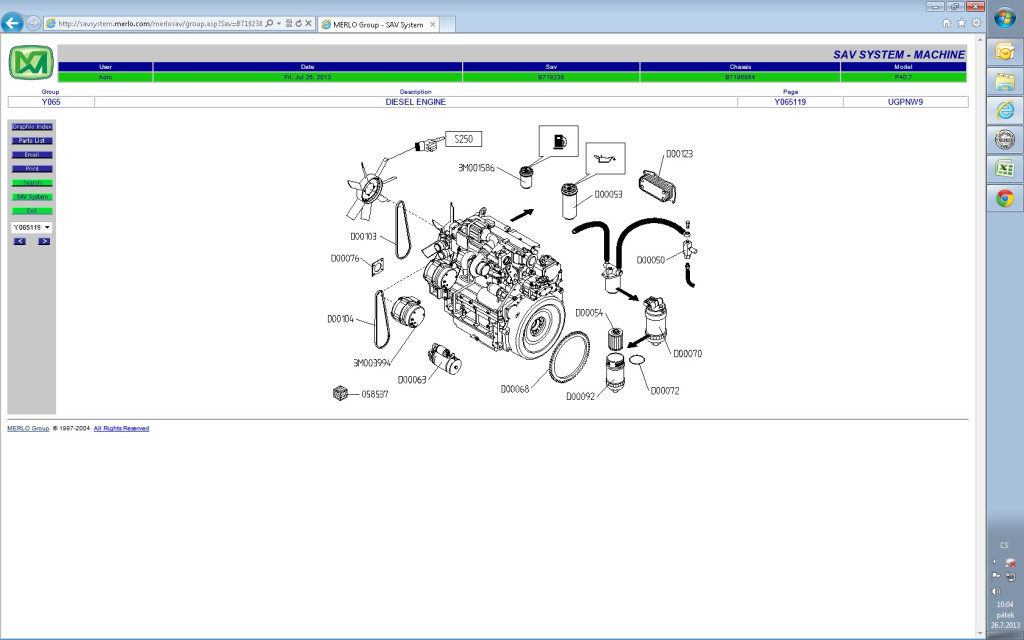Click the compatibility view icon in address bar
The width and height of the screenshot is (1024, 640).
coord(289,24)
